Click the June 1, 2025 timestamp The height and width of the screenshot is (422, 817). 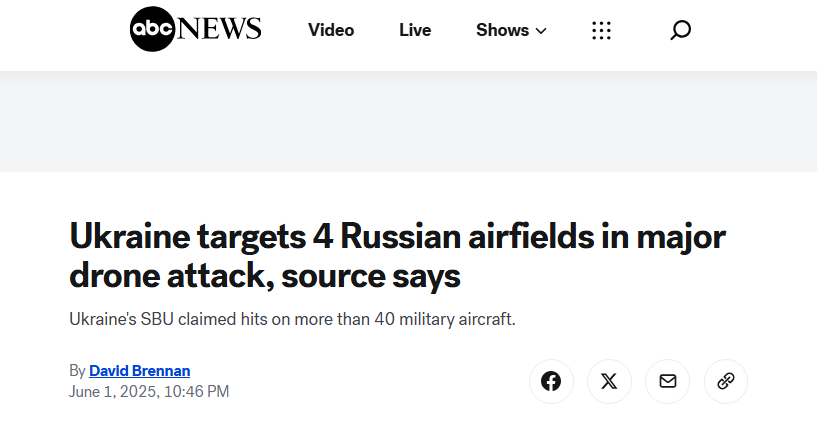149,391
